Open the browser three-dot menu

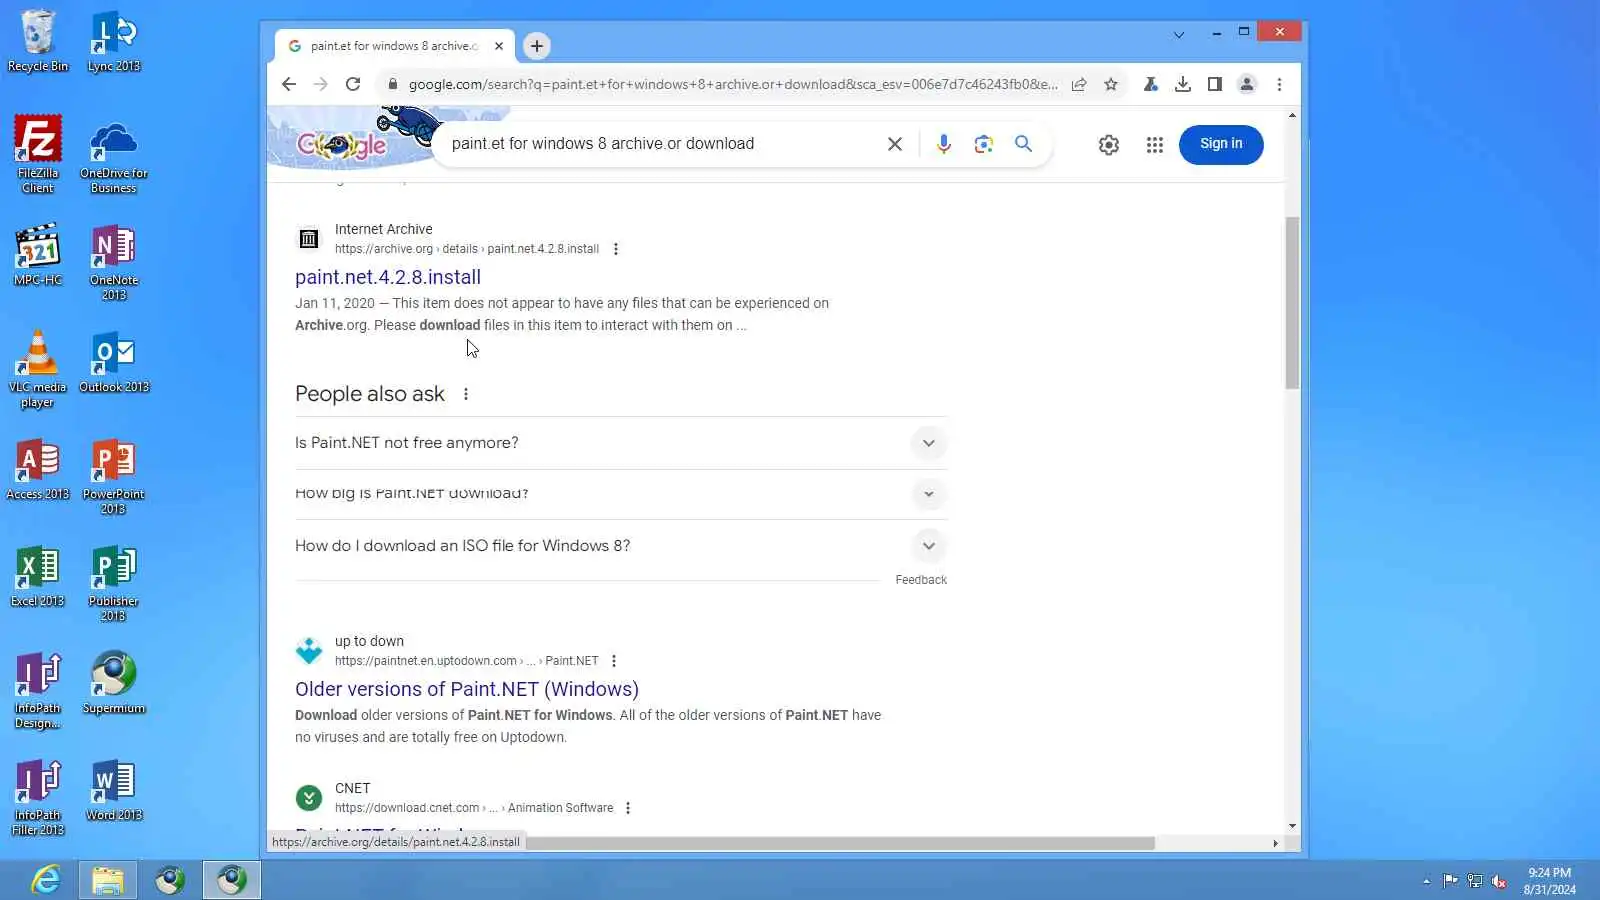pos(1279,85)
